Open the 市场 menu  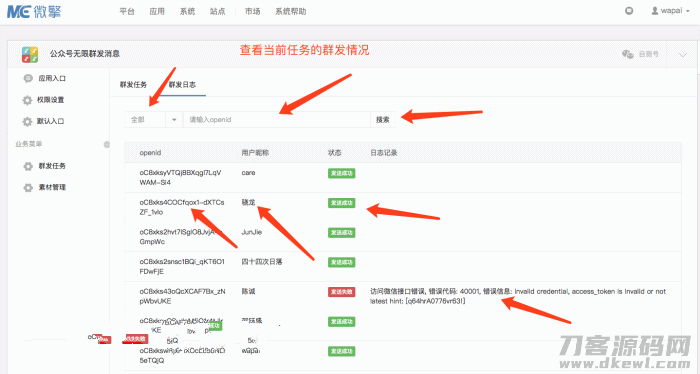(253, 11)
